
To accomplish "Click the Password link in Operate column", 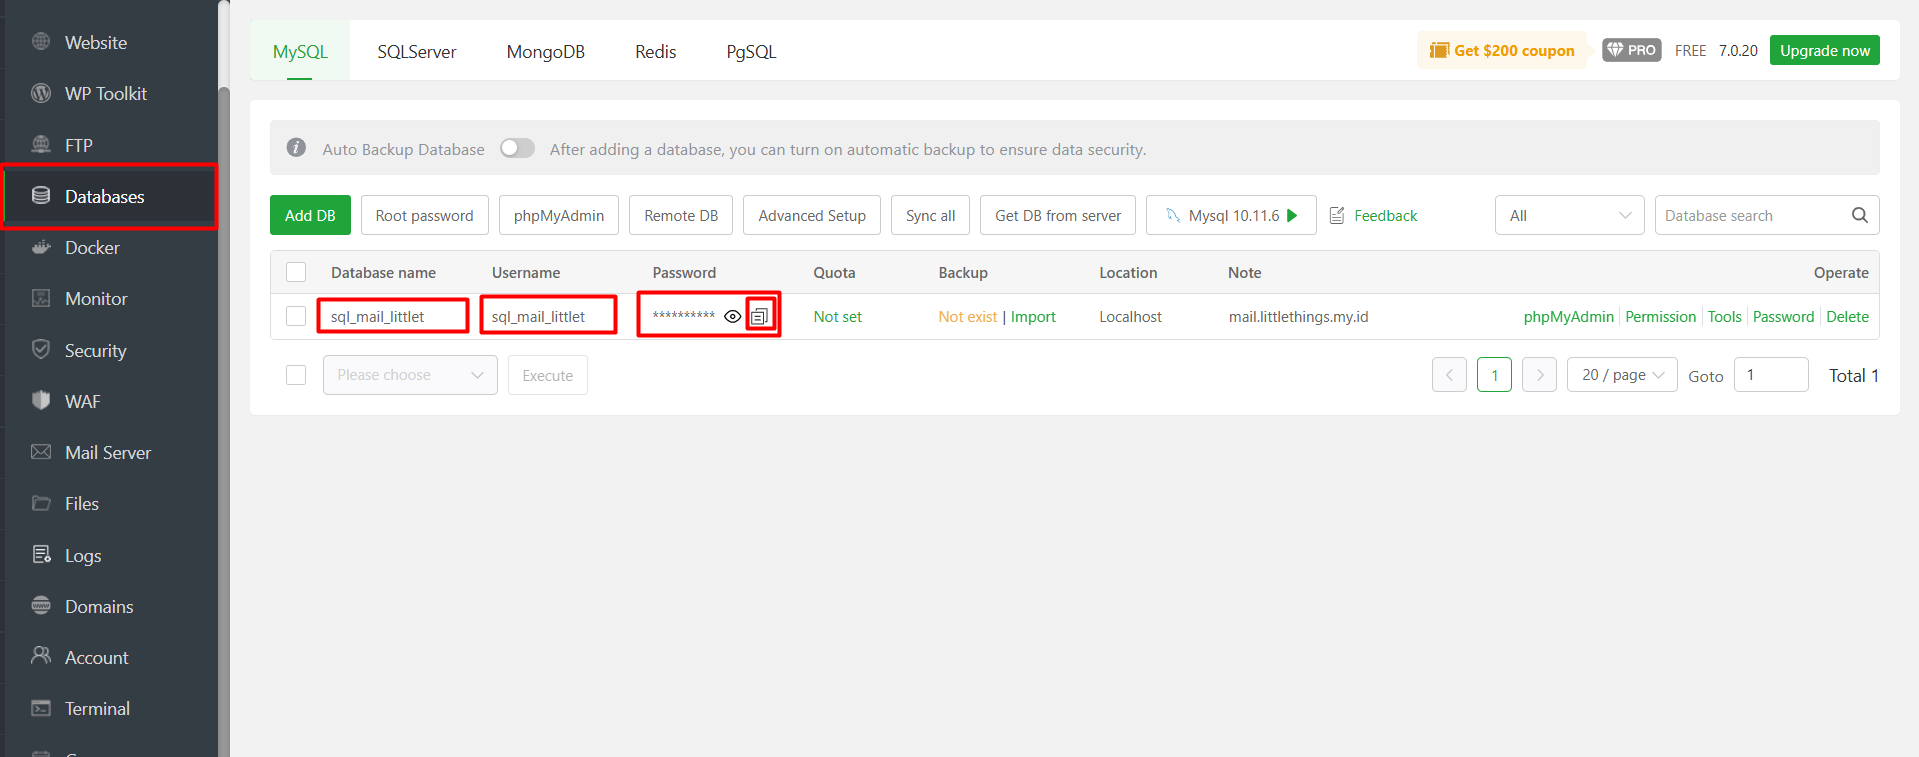I will (1783, 316).
